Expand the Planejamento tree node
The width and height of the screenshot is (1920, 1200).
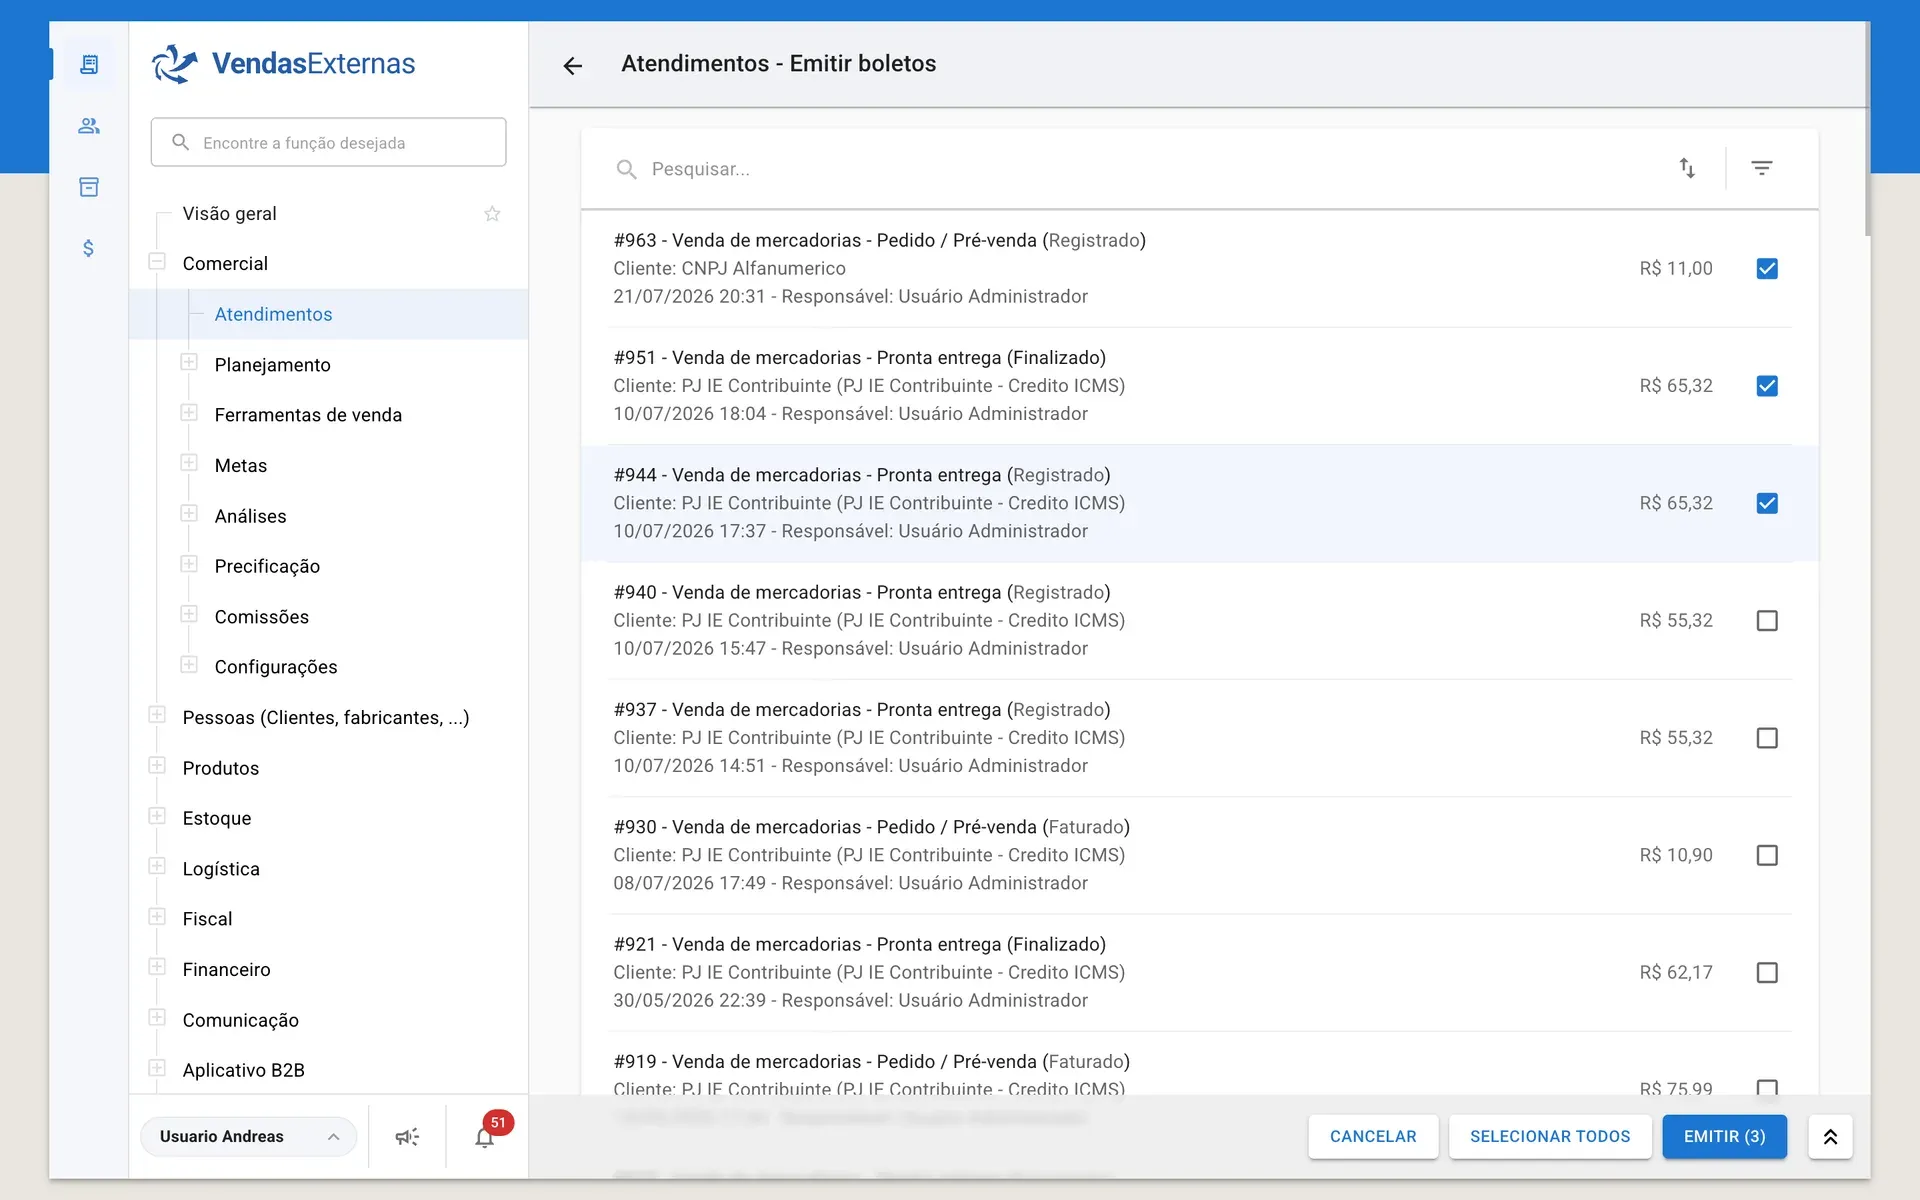pyautogui.click(x=189, y=363)
